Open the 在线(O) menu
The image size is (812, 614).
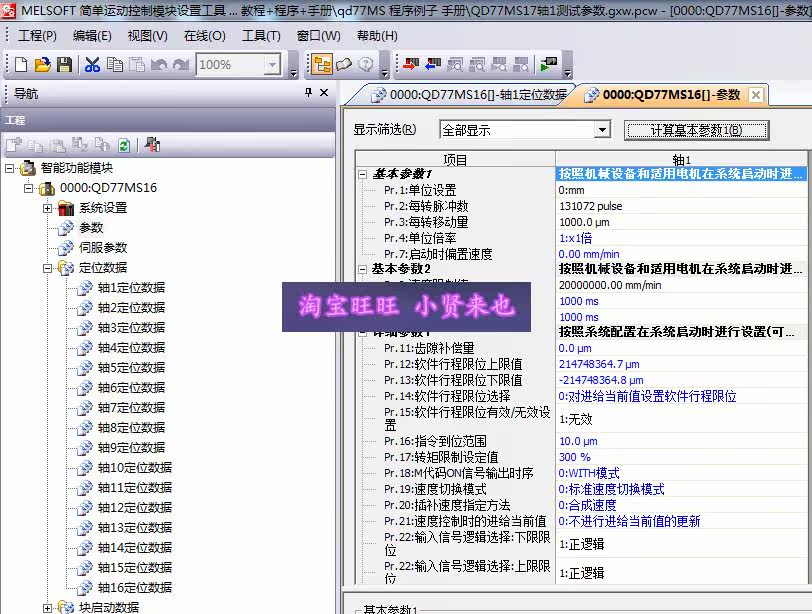(205, 36)
